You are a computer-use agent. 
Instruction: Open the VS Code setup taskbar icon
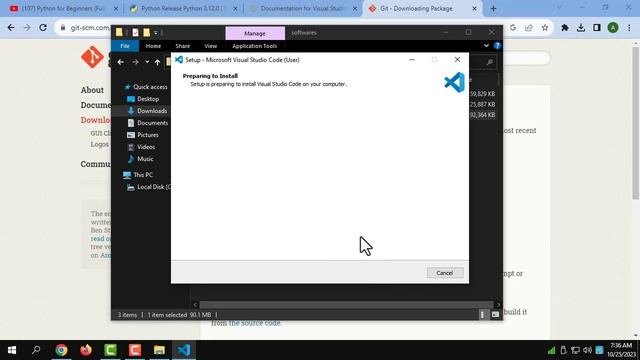184,350
